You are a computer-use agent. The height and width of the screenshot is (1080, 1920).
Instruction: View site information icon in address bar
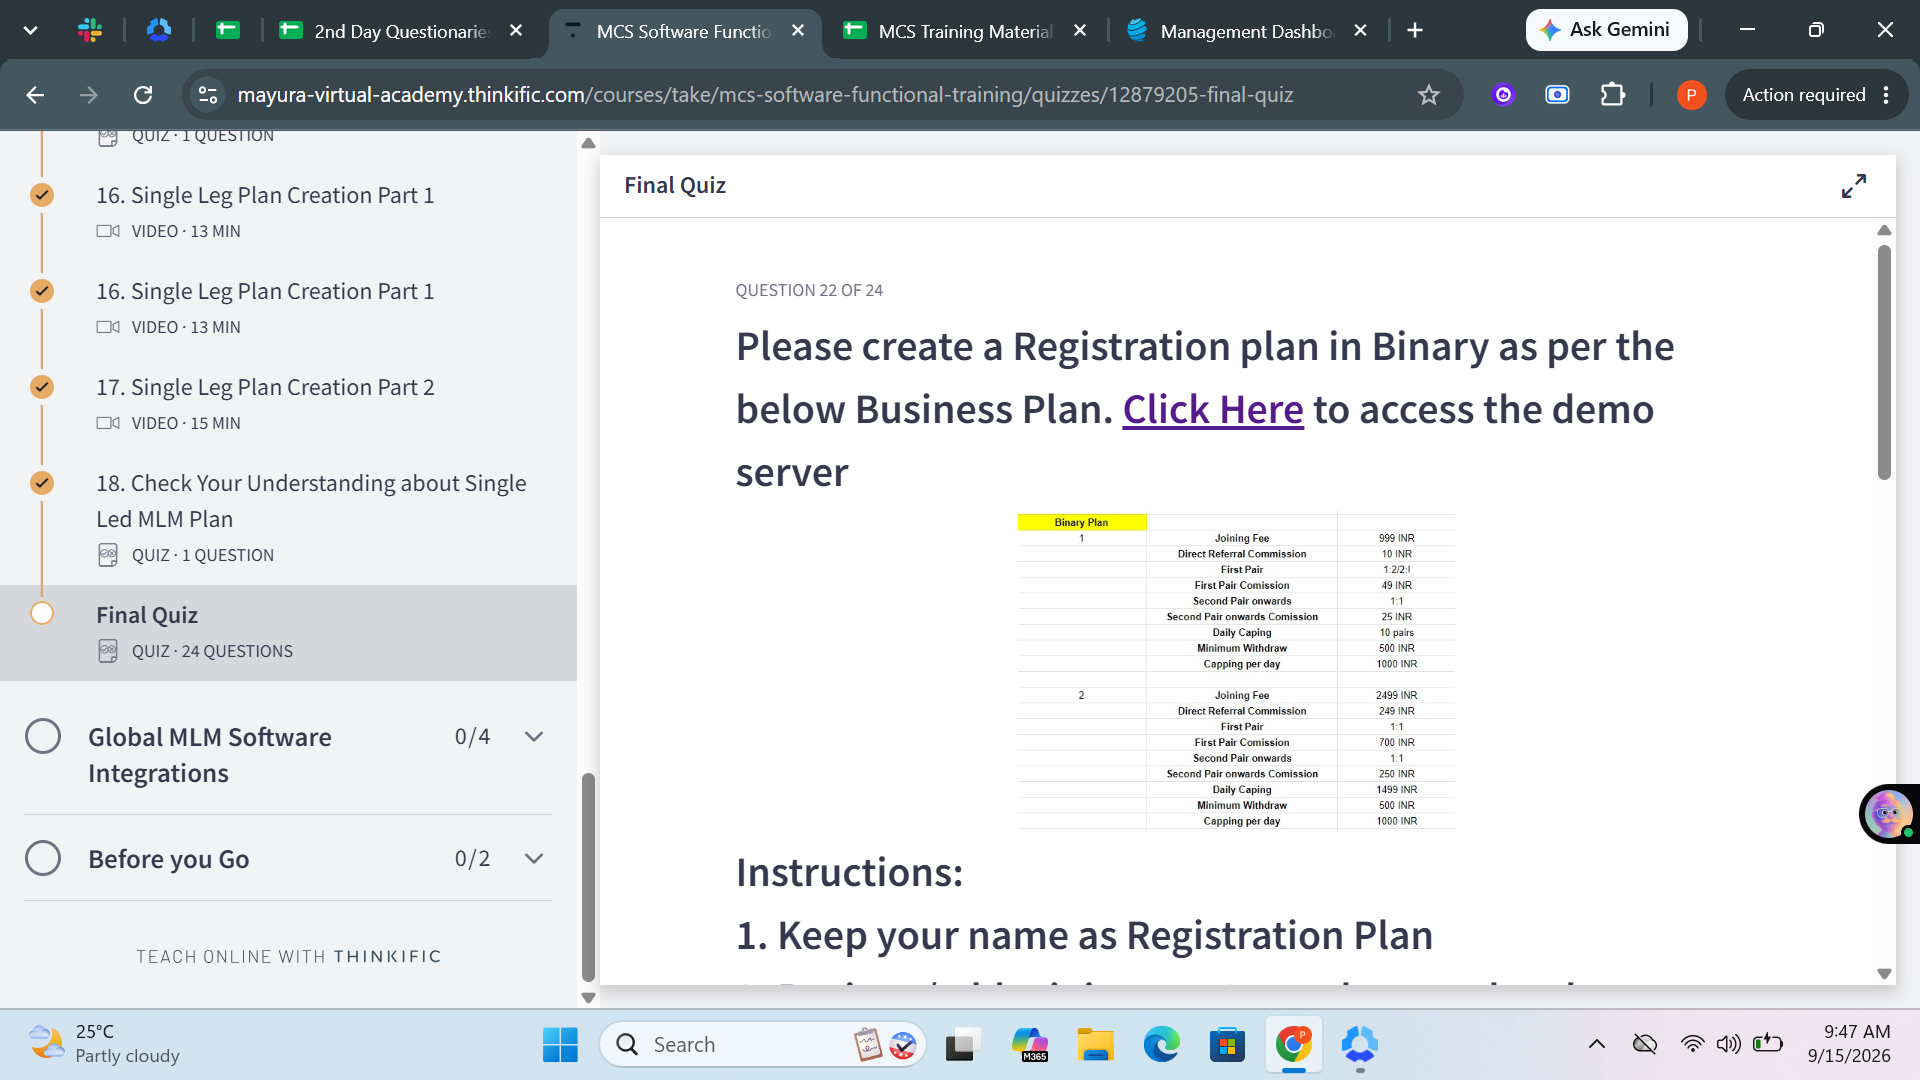click(x=208, y=95)
